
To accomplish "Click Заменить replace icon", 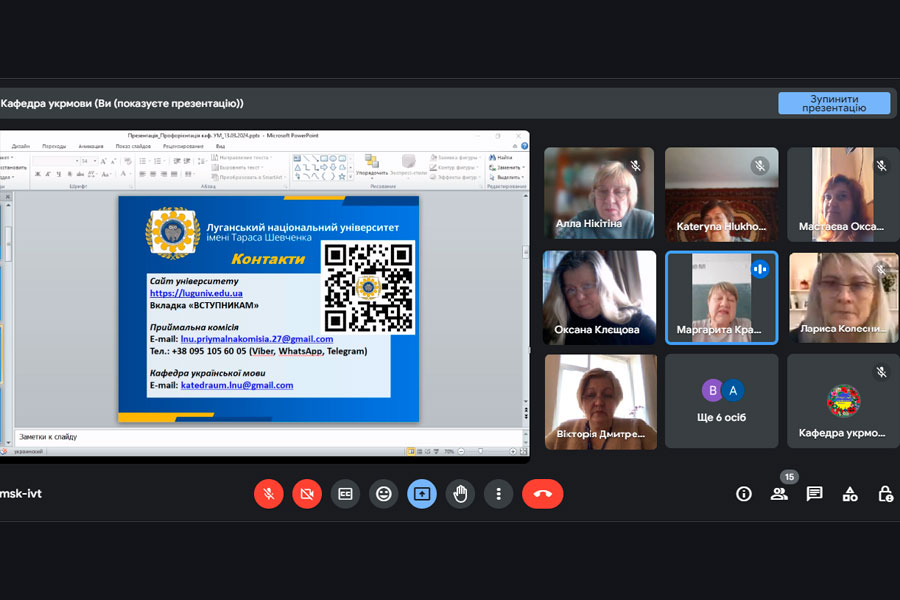I will tap(507, 167).
